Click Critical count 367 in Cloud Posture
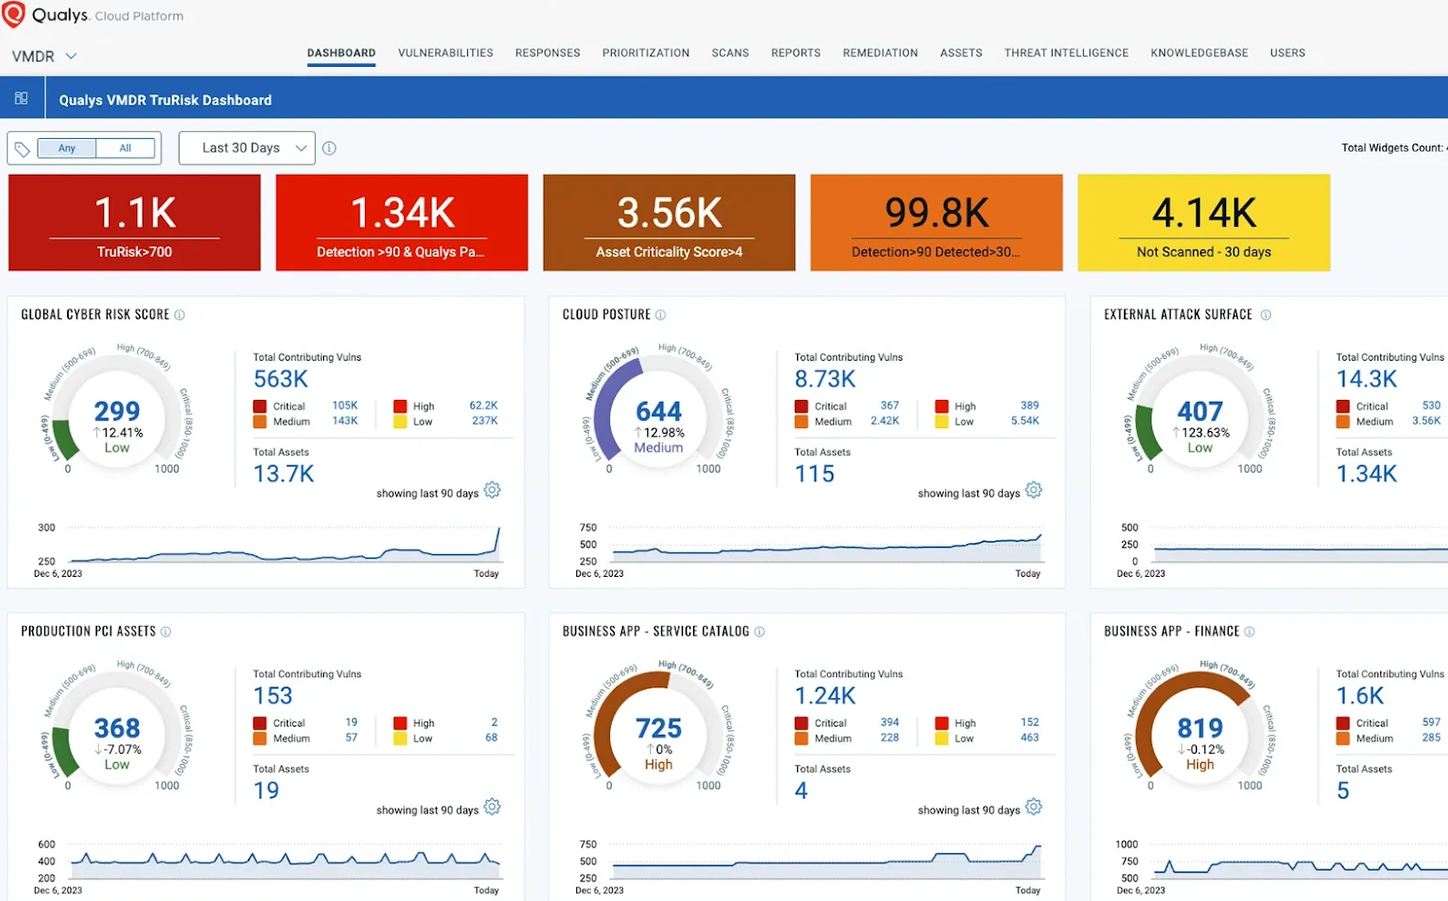Viewport: 1448px width, 901px height. pyautogui.click(x=890, y=406)
